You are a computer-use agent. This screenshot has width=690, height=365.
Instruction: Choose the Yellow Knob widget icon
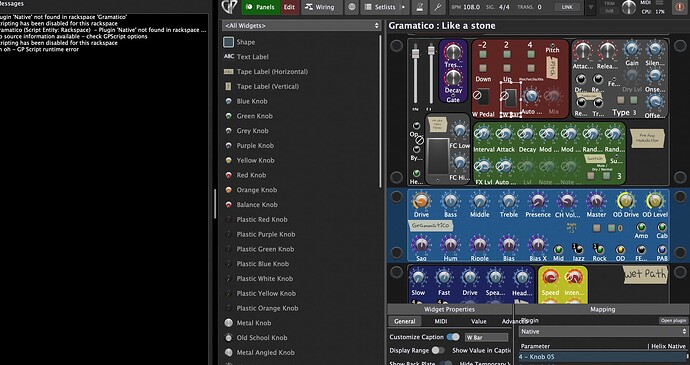228,160
